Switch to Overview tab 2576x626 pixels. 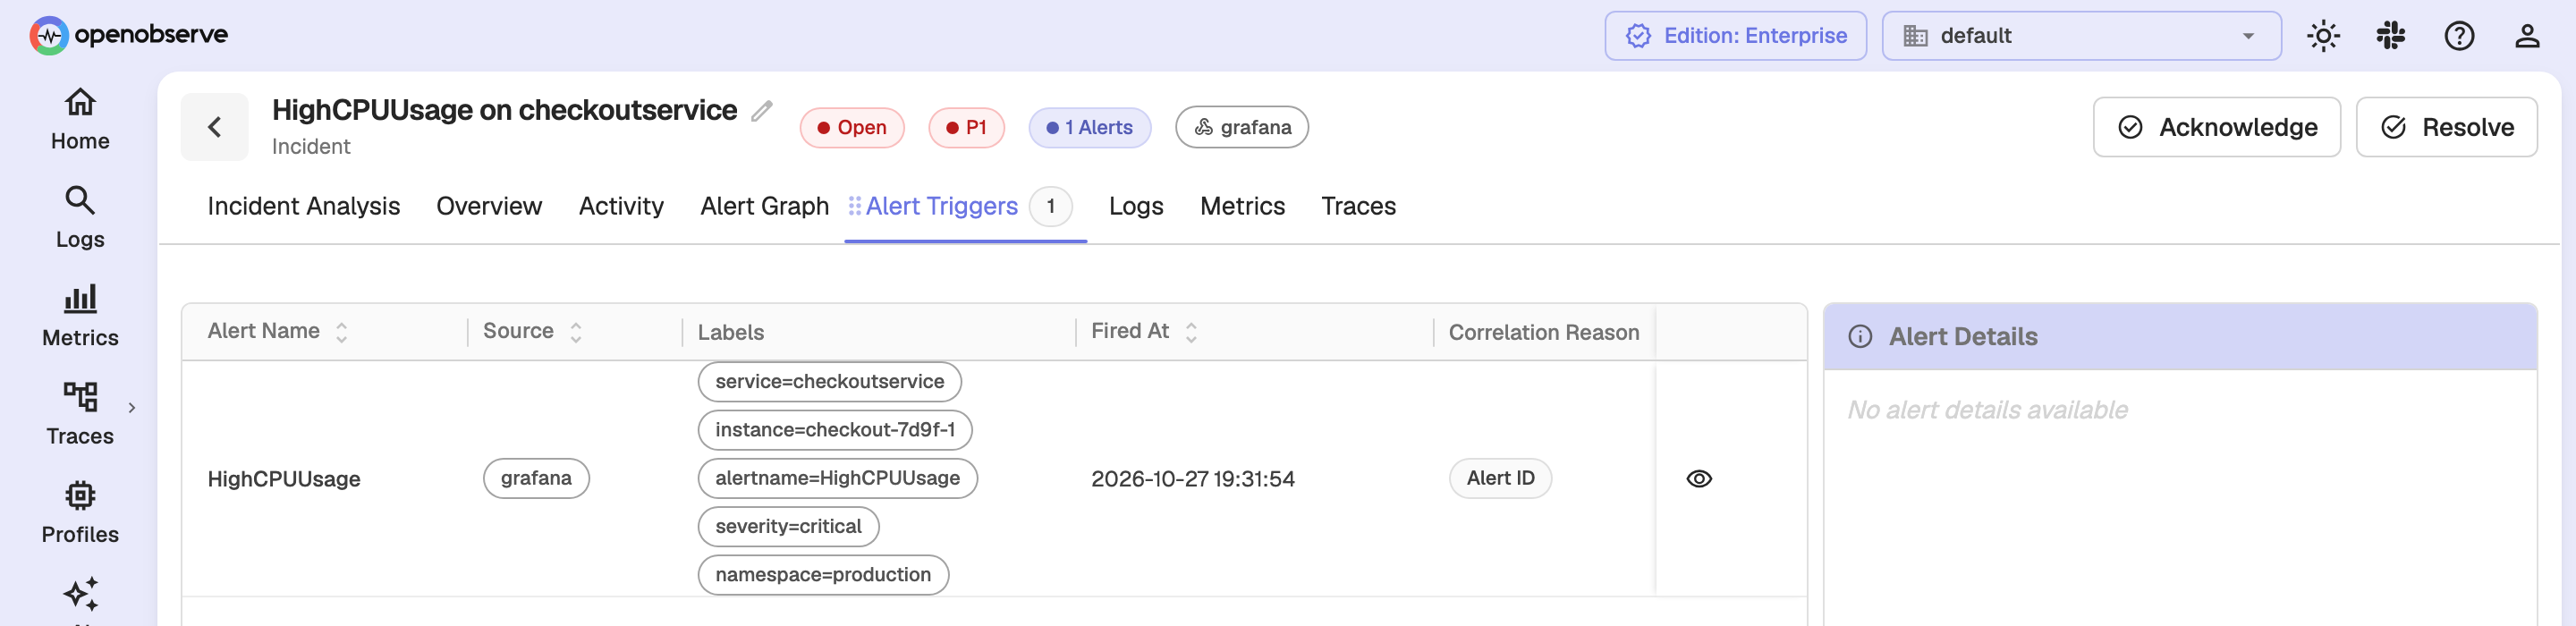pos(489,206)
